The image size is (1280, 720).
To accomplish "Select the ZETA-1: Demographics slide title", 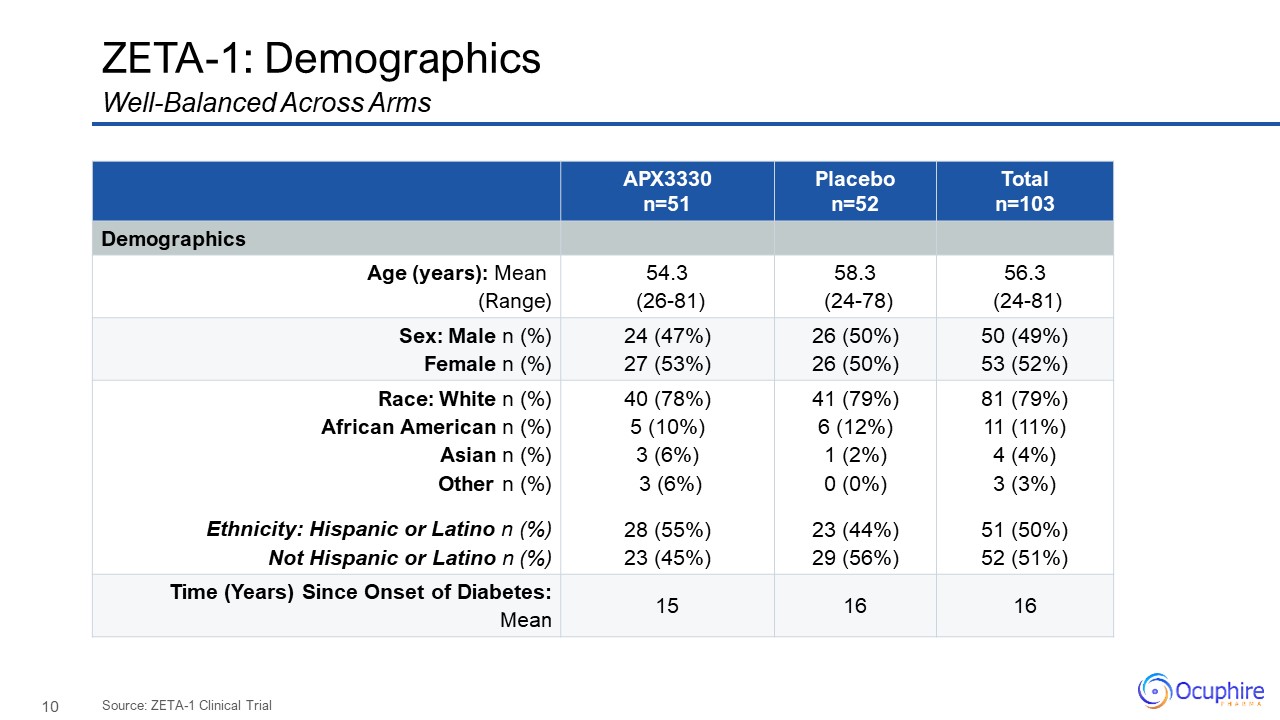I will click(x=321, y=59).
